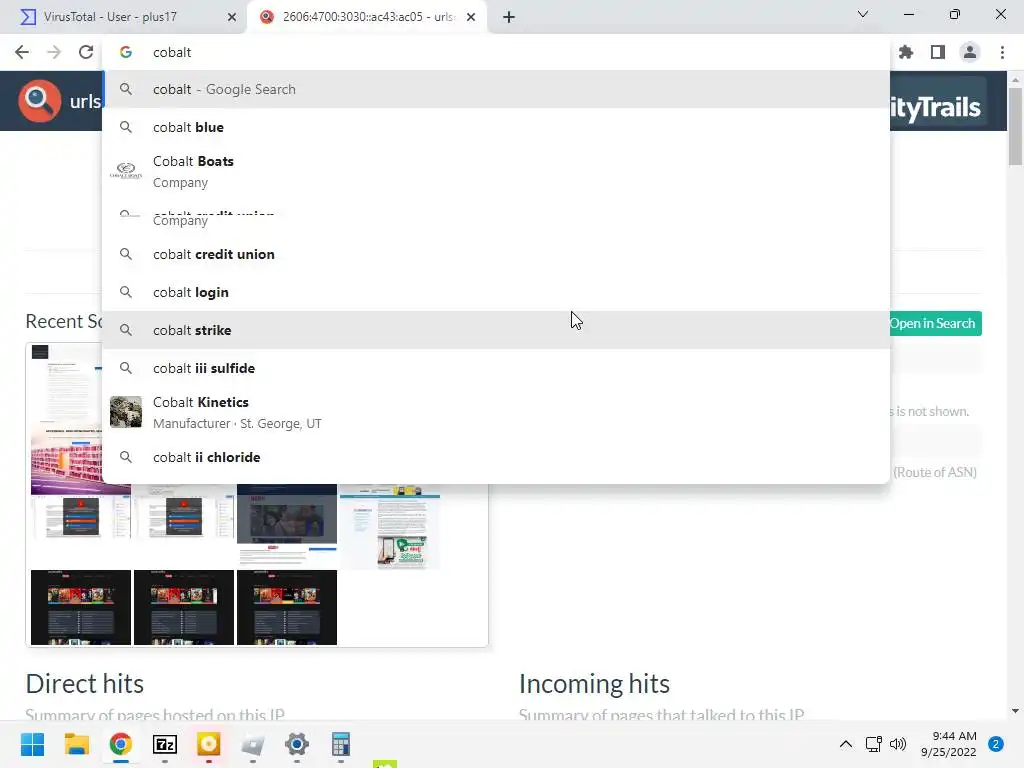Go back to the previous page
1024x768 pixels.
22,52
